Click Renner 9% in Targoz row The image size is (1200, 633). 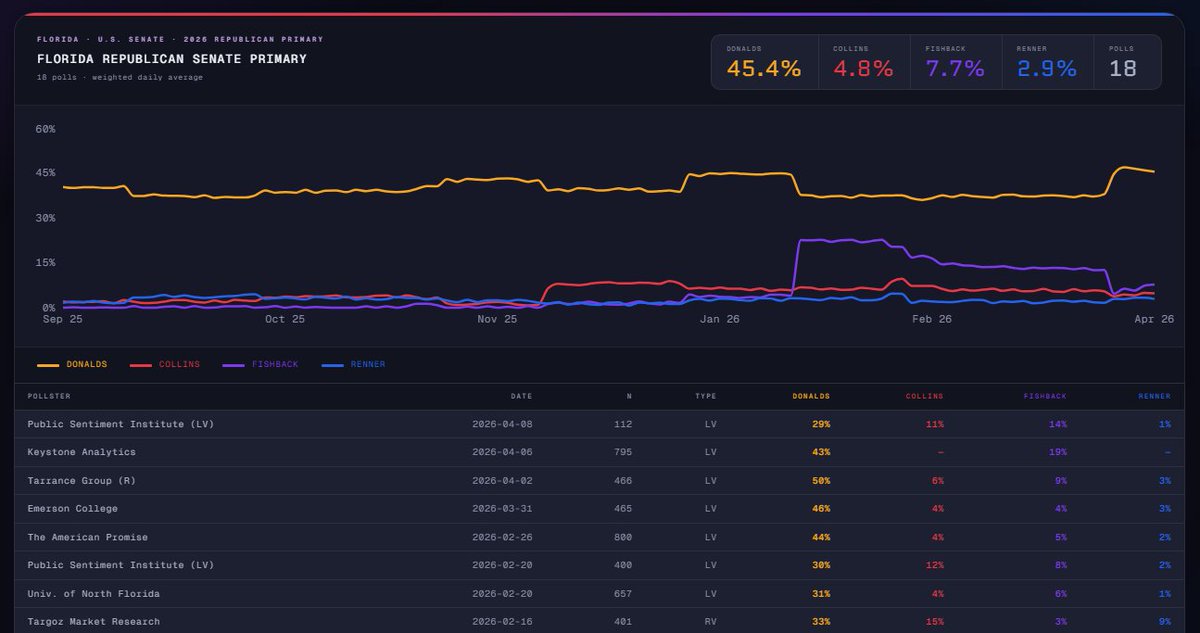pyautogui.click(x=1165, y=621)
